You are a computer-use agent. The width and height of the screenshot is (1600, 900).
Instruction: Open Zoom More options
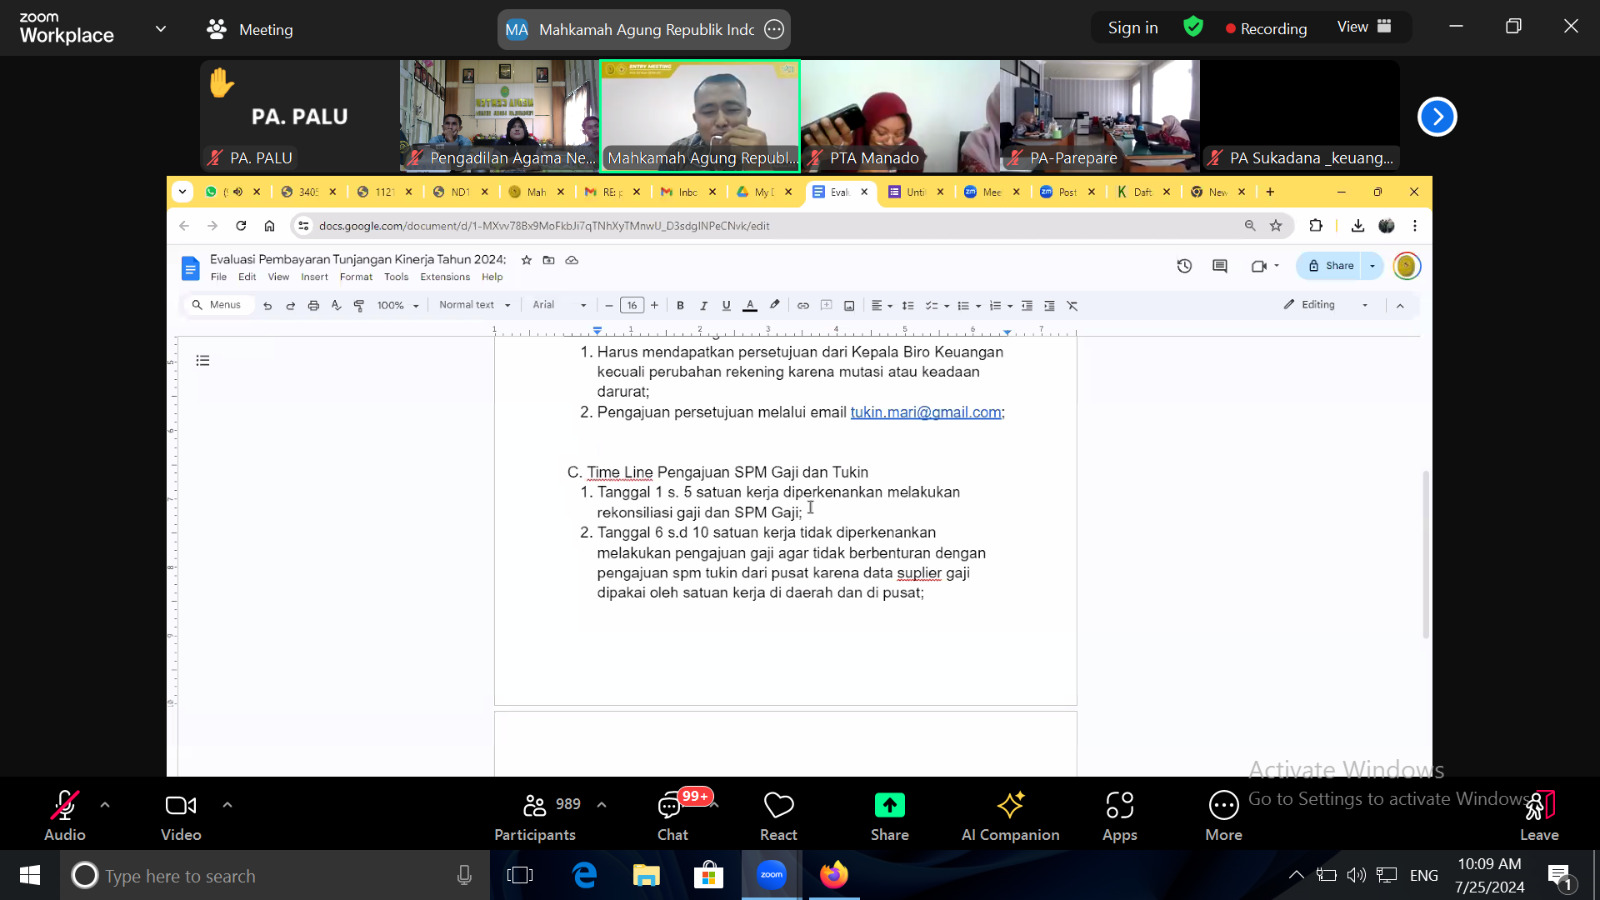pos(1224,817)
